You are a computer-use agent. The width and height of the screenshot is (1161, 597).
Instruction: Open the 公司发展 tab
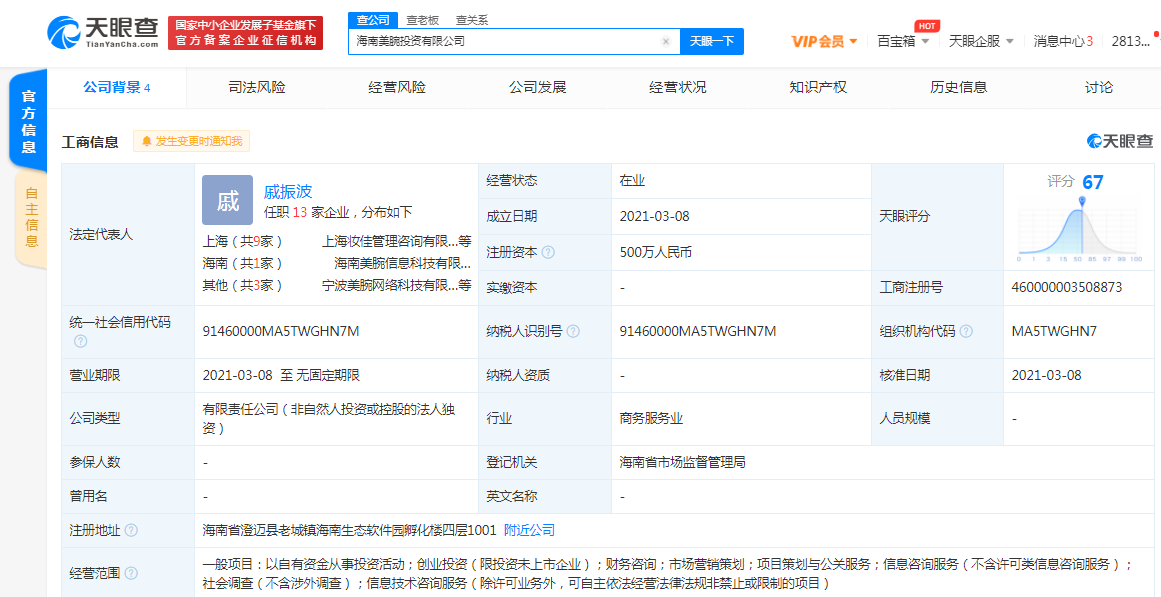pyautogui.click(x=538, y=88)
